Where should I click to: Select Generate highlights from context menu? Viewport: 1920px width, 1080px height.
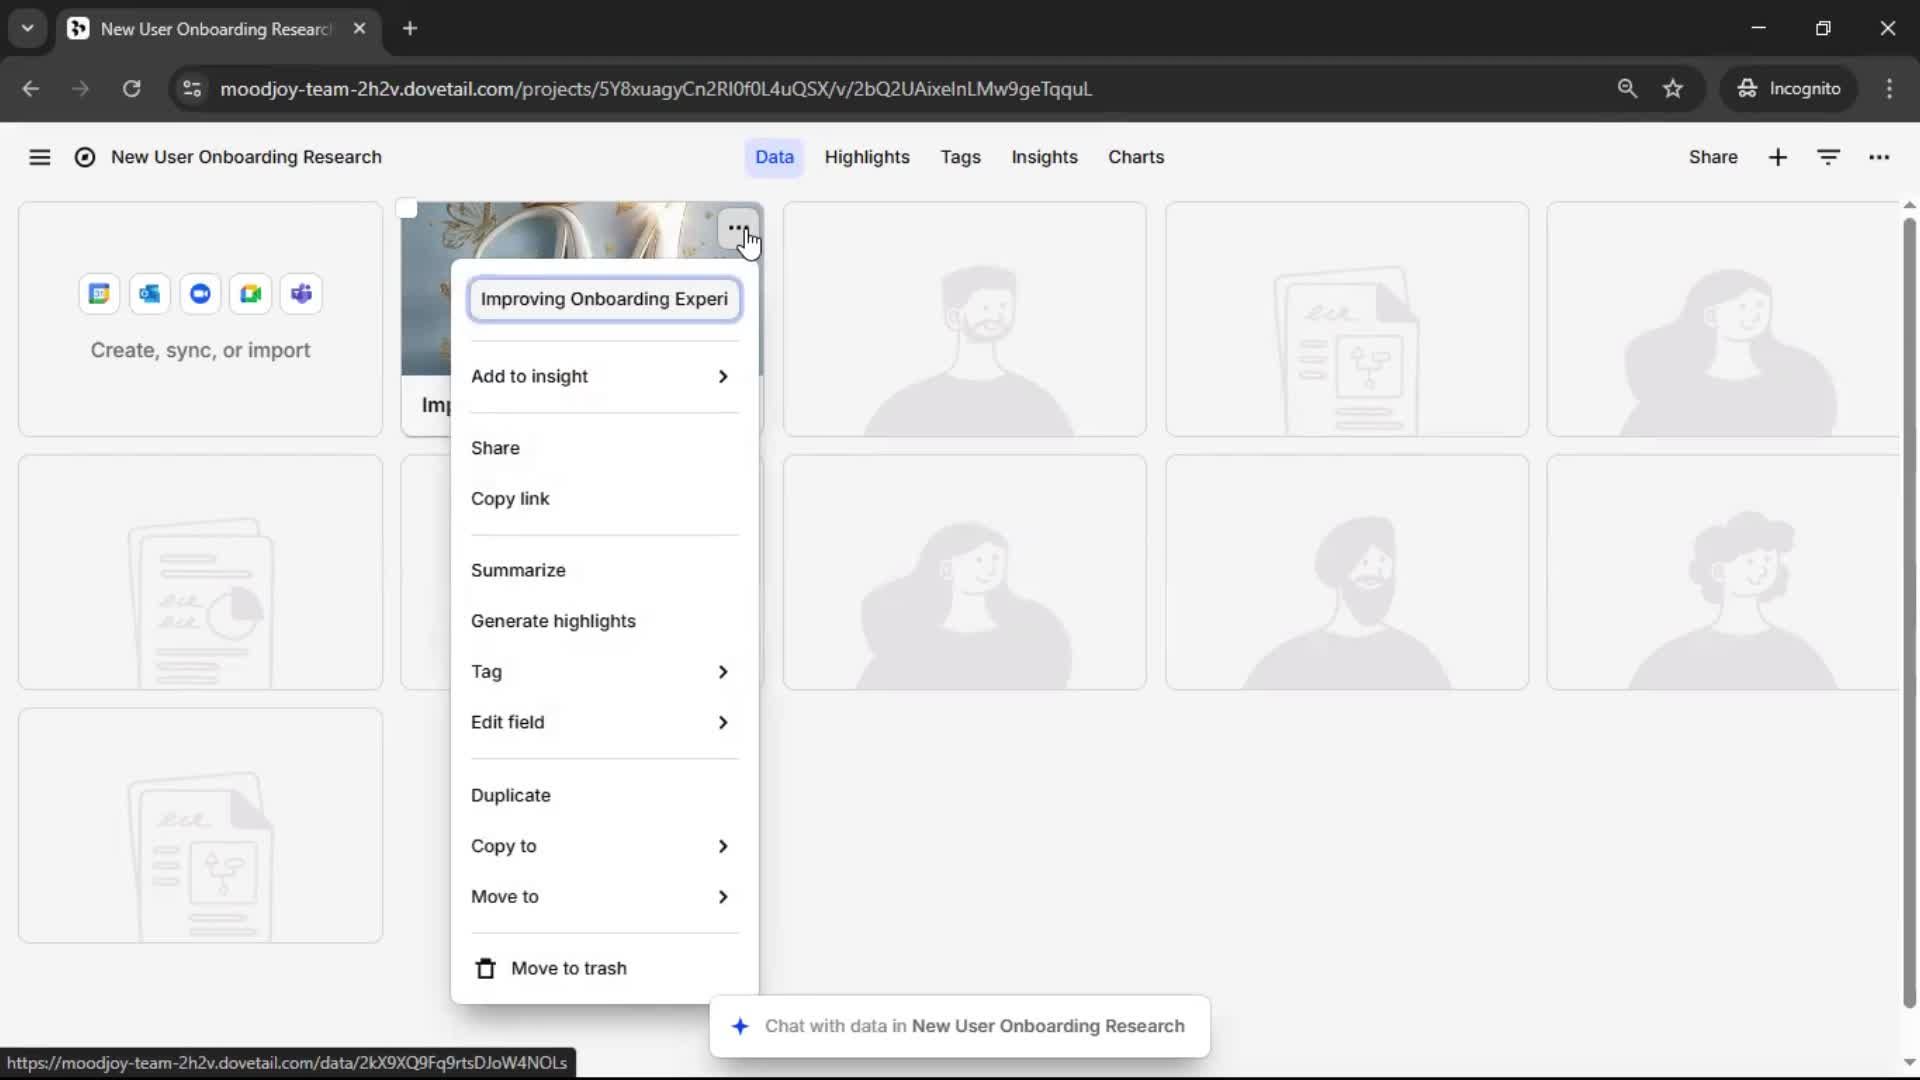point(553,621)
